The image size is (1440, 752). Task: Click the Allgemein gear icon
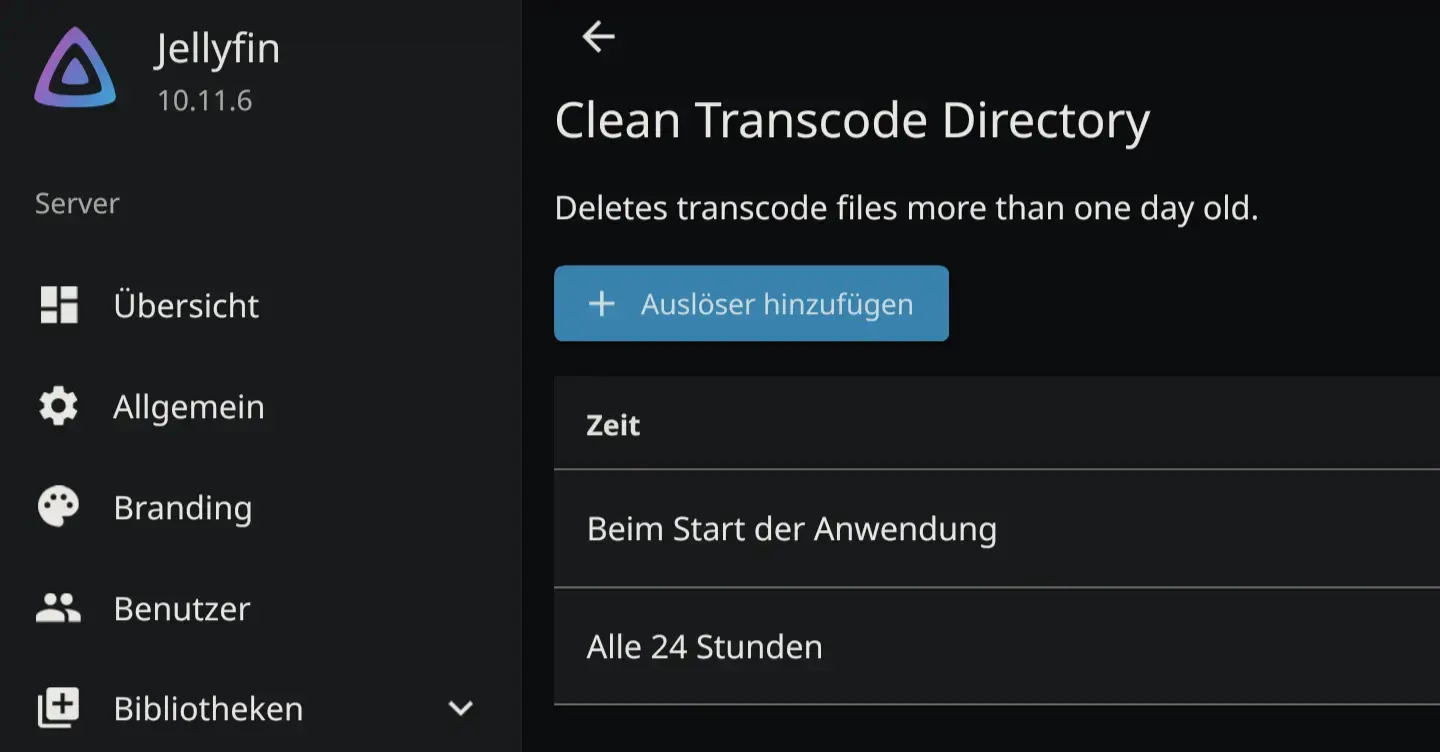click(58, 407)
